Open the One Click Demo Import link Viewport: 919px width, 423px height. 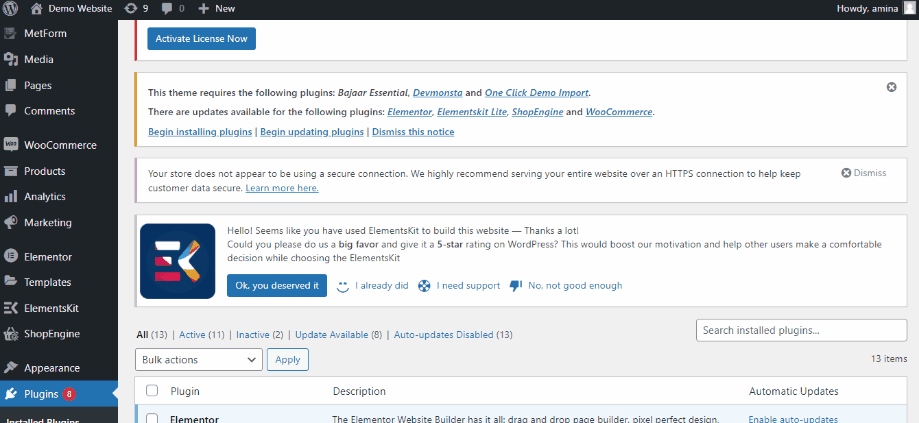(x=536, y=93)
